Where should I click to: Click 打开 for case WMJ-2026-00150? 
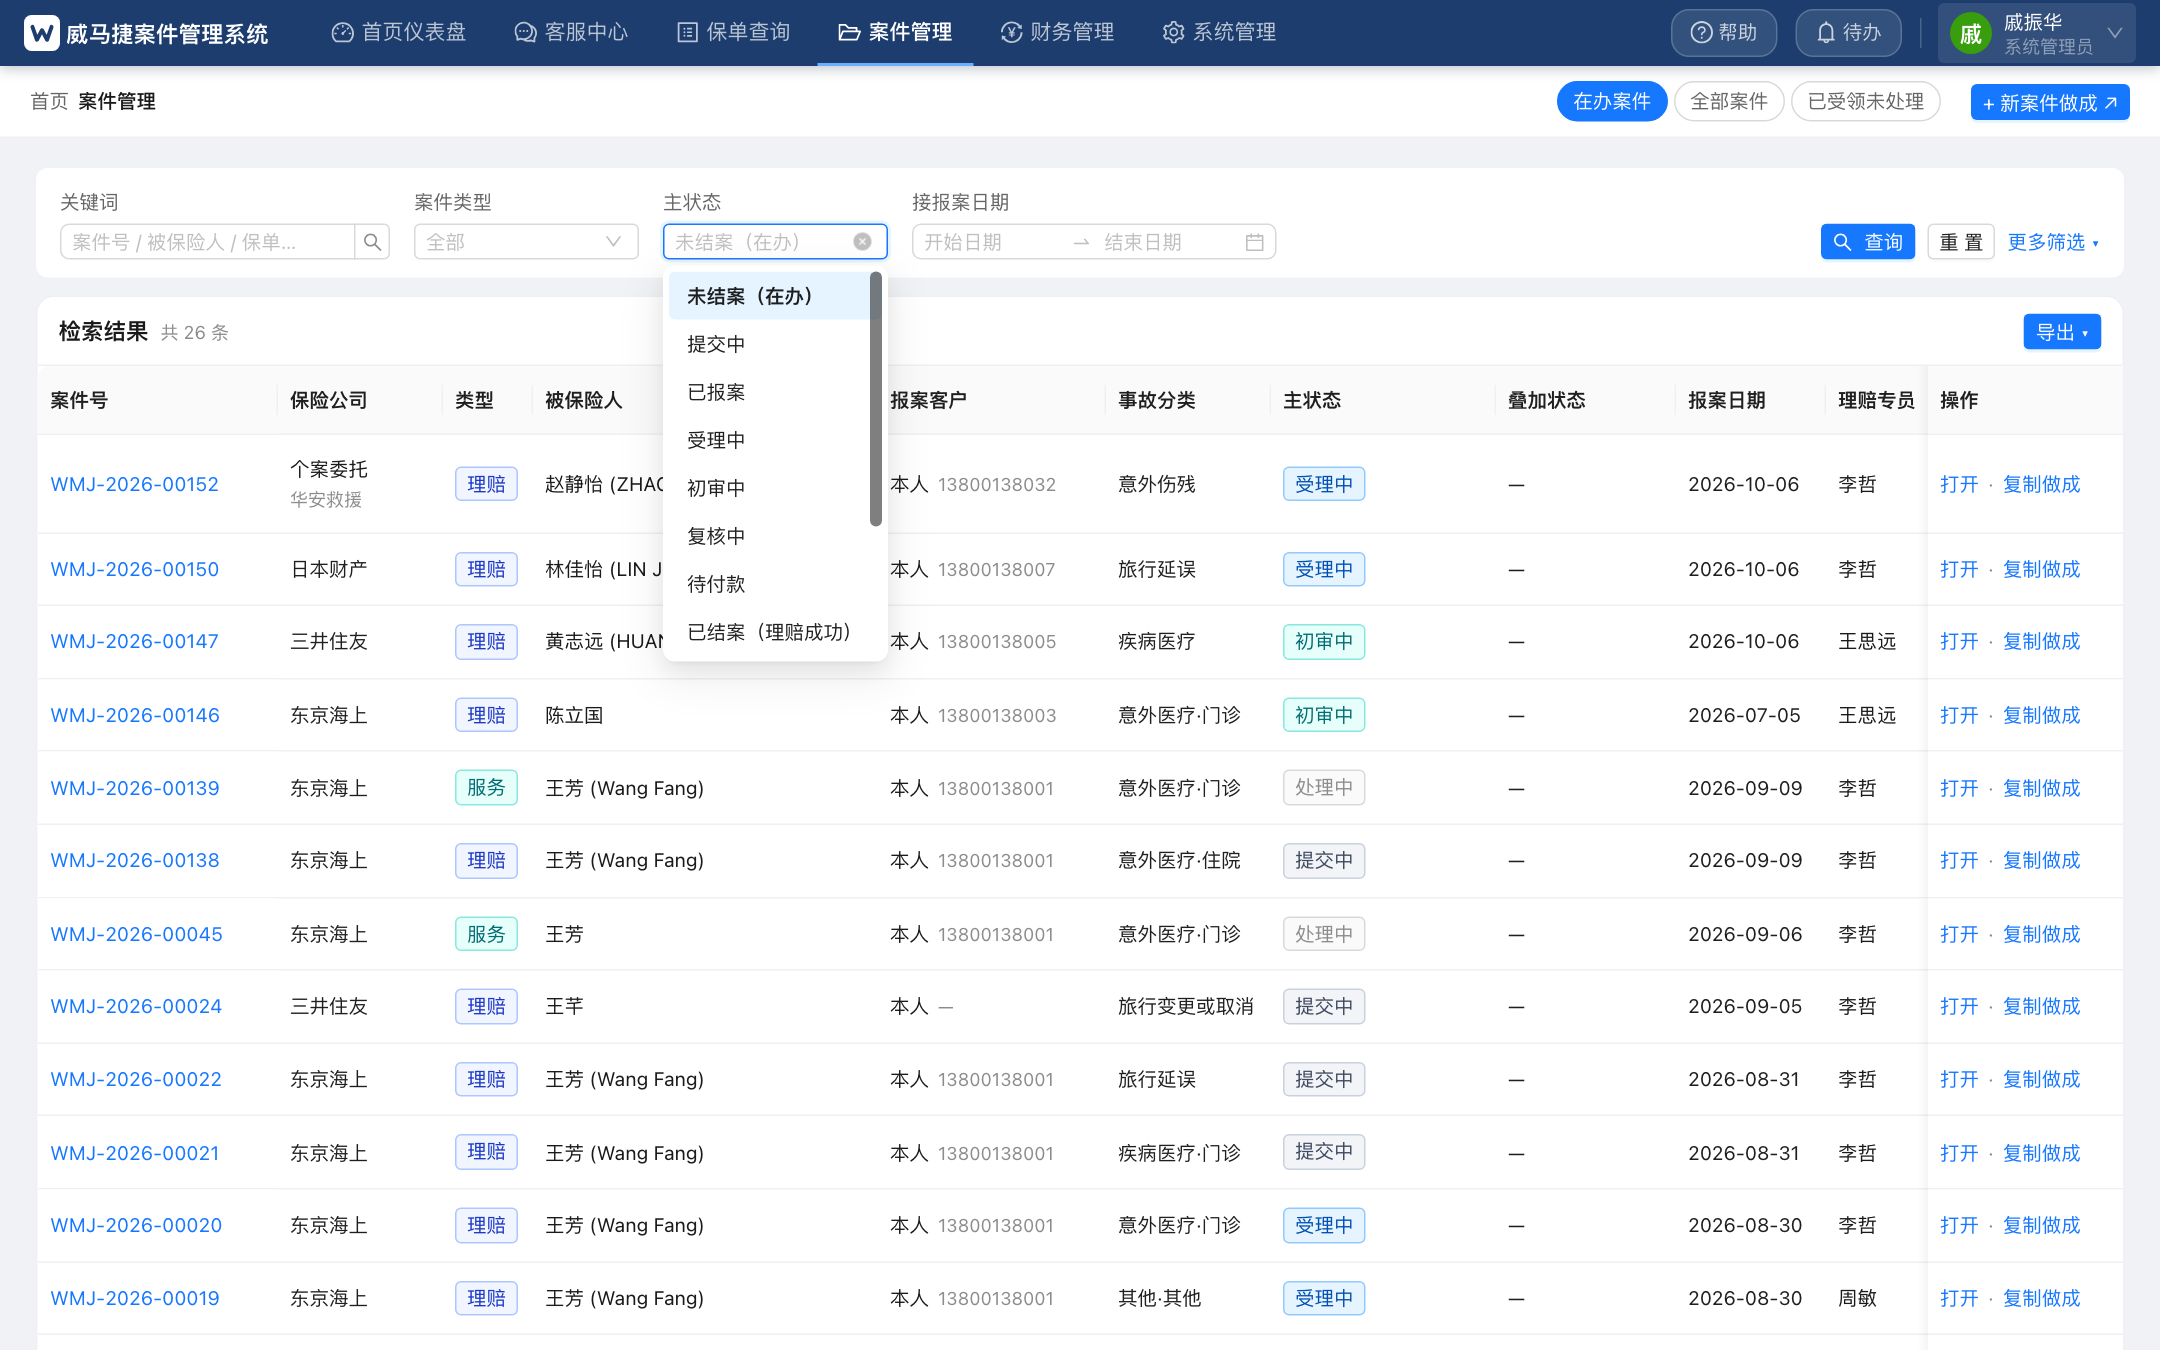1959,569
